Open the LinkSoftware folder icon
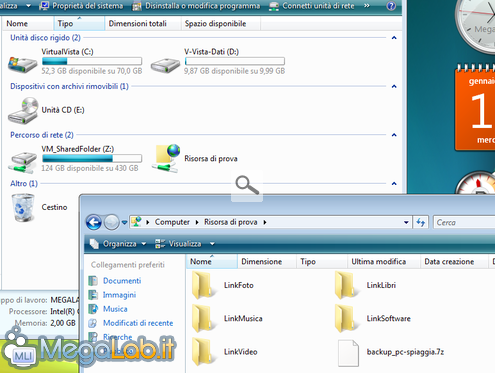 [346, 318]
